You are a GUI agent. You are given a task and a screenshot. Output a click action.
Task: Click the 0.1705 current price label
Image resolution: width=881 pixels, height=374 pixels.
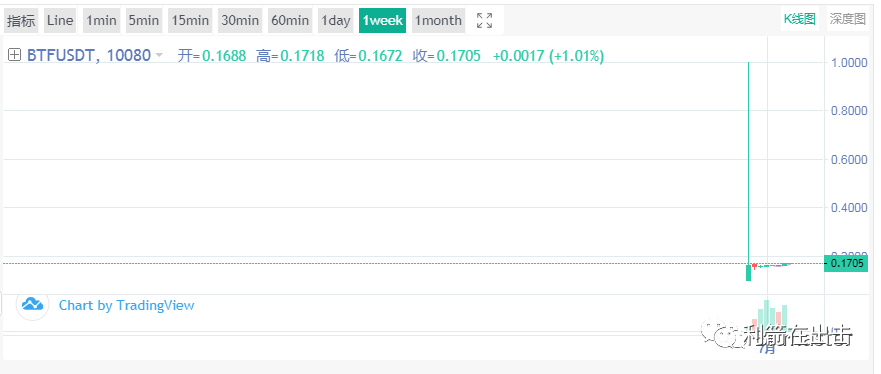click(846, 263)
